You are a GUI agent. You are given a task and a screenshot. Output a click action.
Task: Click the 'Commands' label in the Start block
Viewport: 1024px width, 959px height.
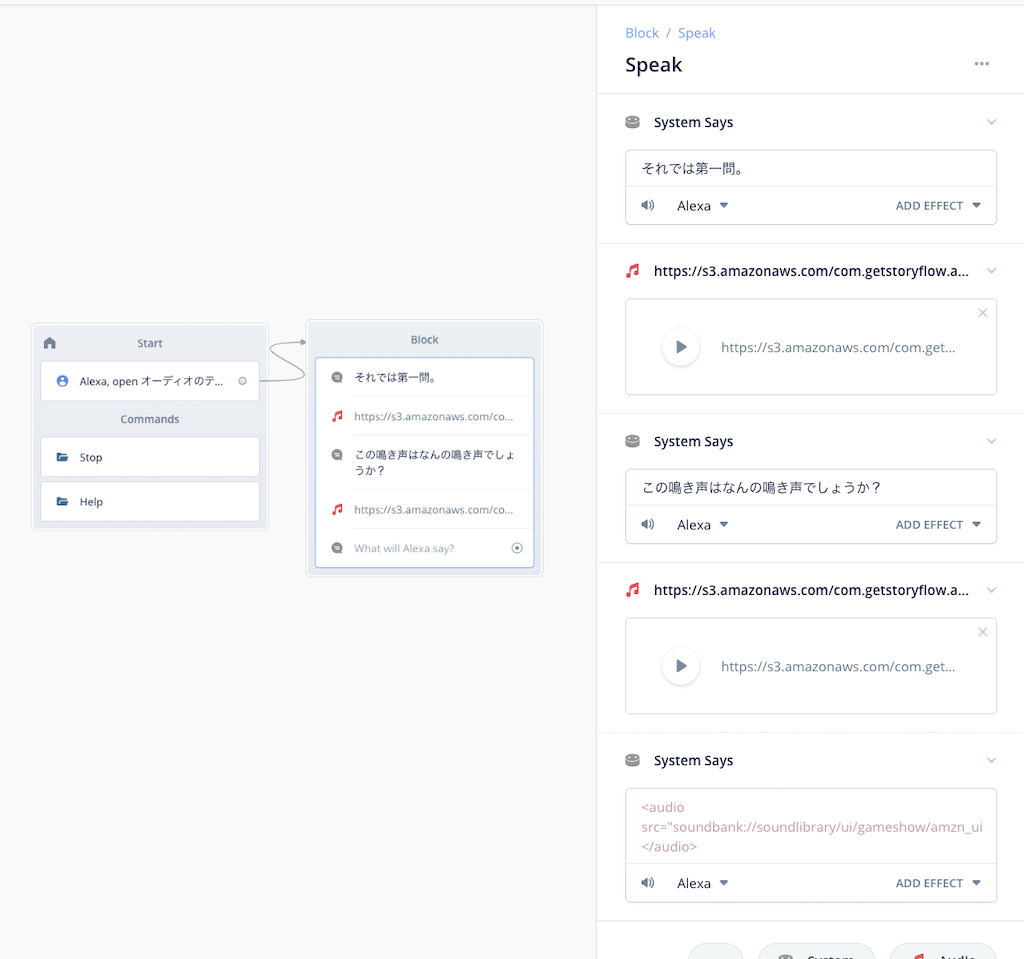pos(150,419)
